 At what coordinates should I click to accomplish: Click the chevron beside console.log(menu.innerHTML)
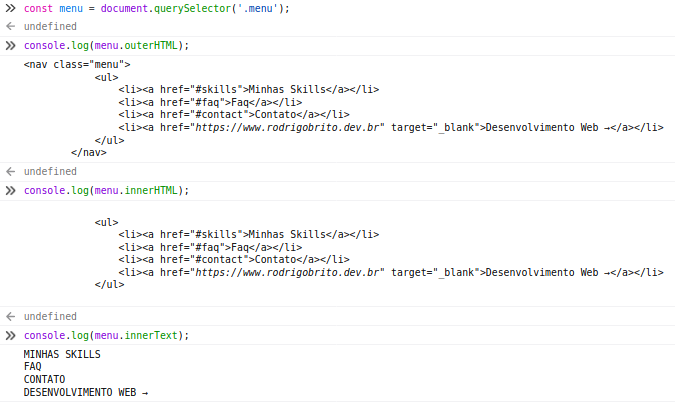click(9, 190)
